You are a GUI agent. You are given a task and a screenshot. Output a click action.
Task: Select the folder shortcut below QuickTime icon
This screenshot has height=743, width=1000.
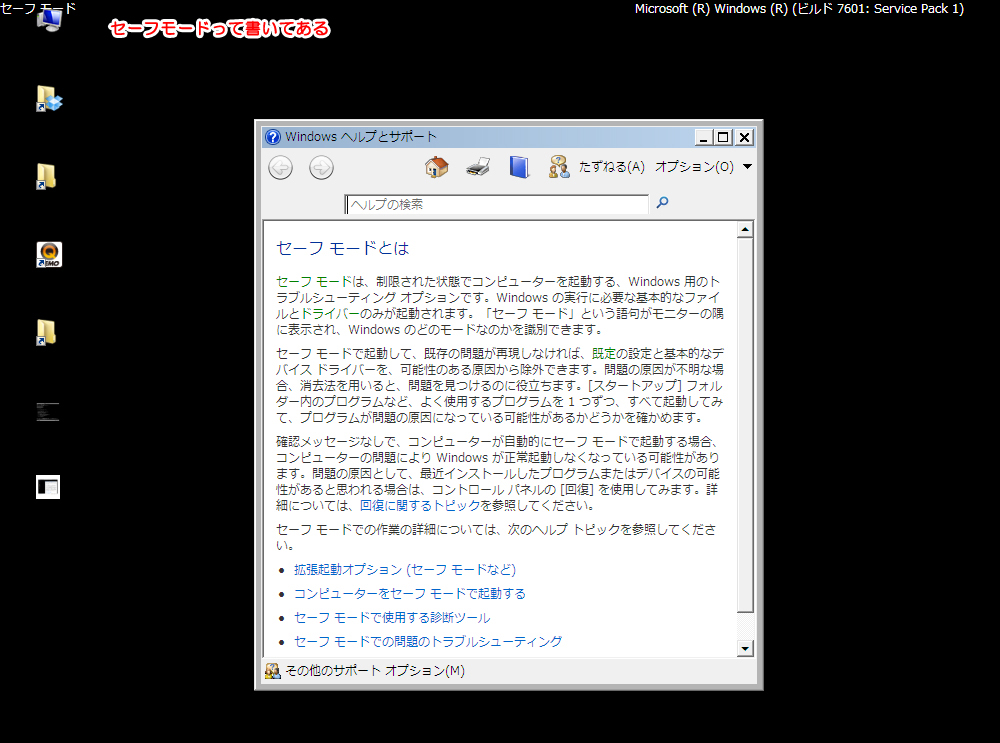tap(47, 332)
